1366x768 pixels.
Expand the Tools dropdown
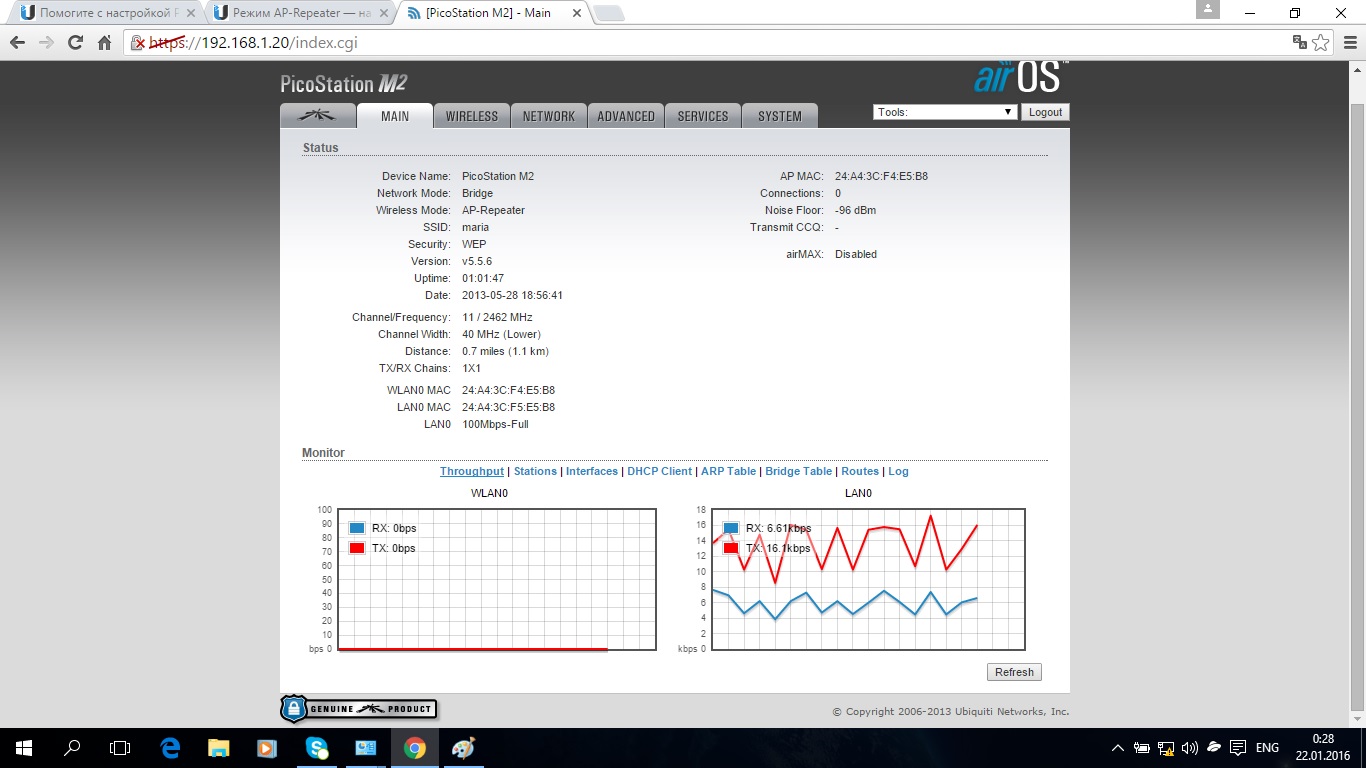click(x=945, y=112)
